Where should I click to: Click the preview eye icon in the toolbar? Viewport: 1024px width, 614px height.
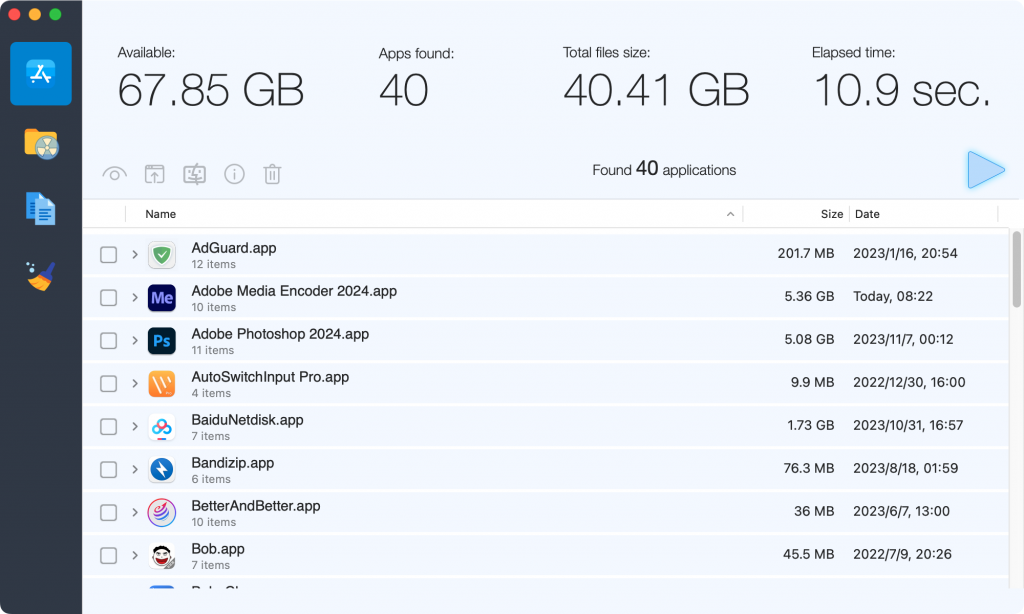[x=114, y=174]
